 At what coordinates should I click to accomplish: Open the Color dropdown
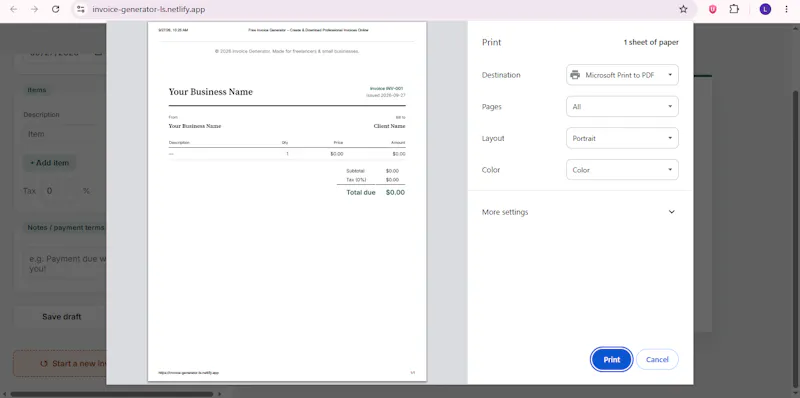622,170
